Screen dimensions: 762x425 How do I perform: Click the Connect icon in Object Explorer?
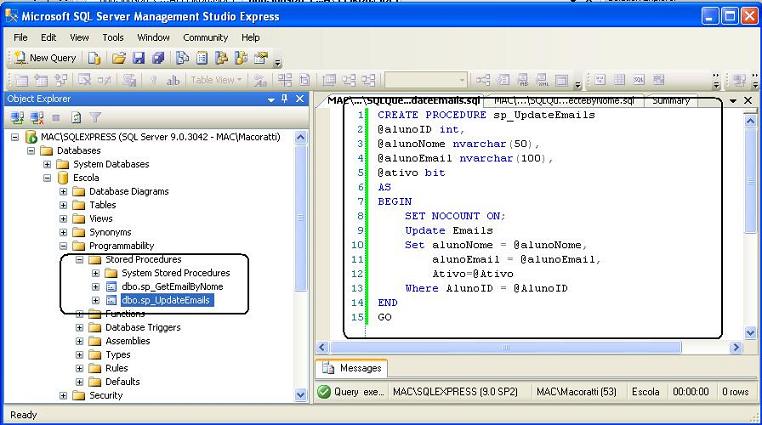(18, 118)
